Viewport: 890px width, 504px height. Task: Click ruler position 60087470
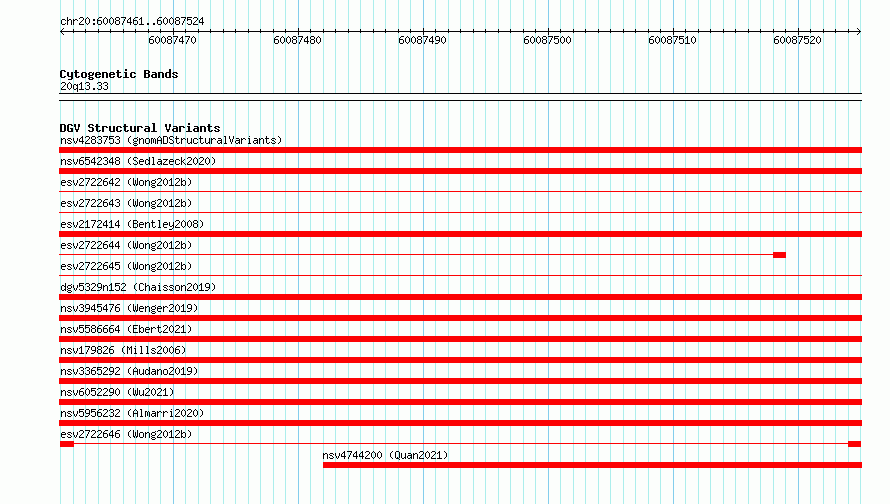point(173,40)
